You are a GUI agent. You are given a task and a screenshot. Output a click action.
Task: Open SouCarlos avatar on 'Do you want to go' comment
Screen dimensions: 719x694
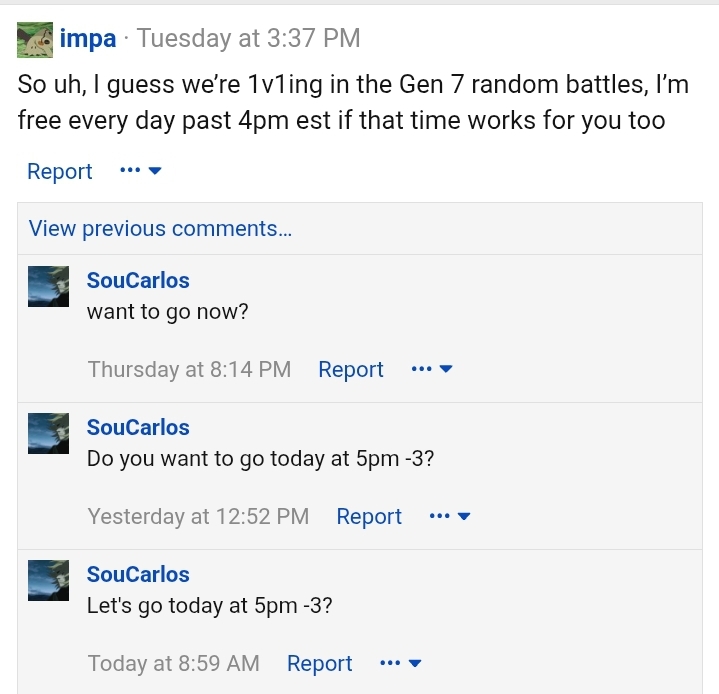[x=49, y=433]
